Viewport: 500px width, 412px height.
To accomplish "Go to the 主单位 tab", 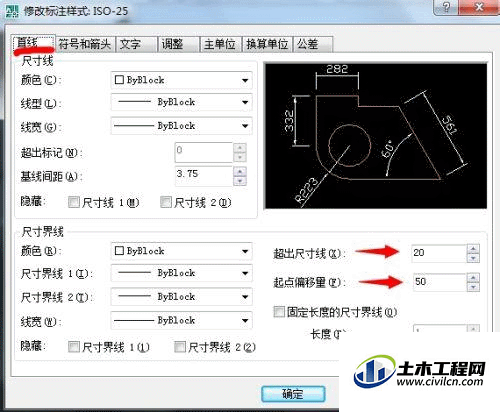I will [x=220, y=44].
